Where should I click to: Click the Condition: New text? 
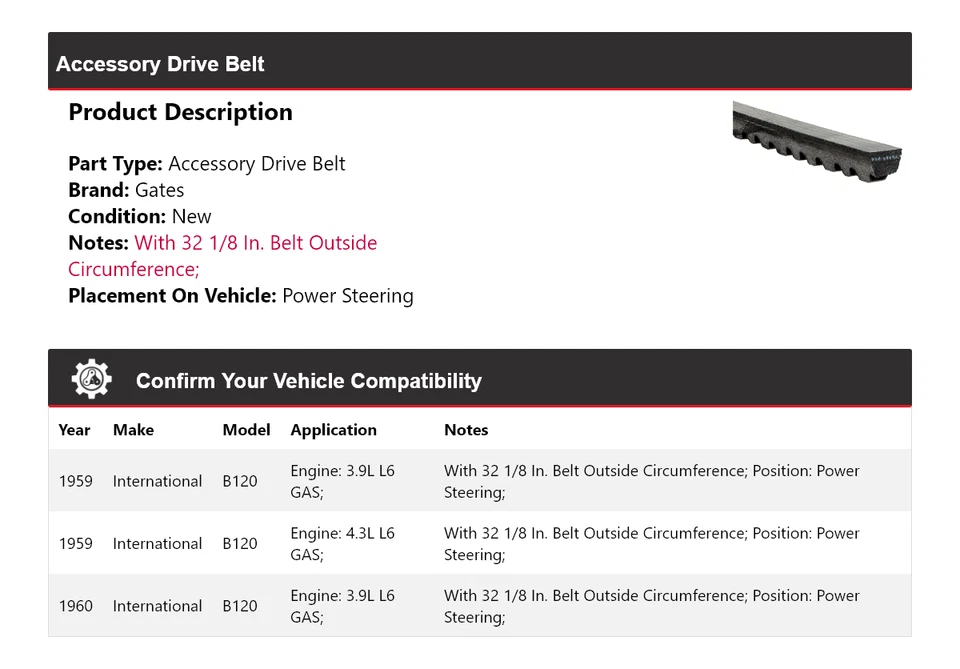[140, 216]
